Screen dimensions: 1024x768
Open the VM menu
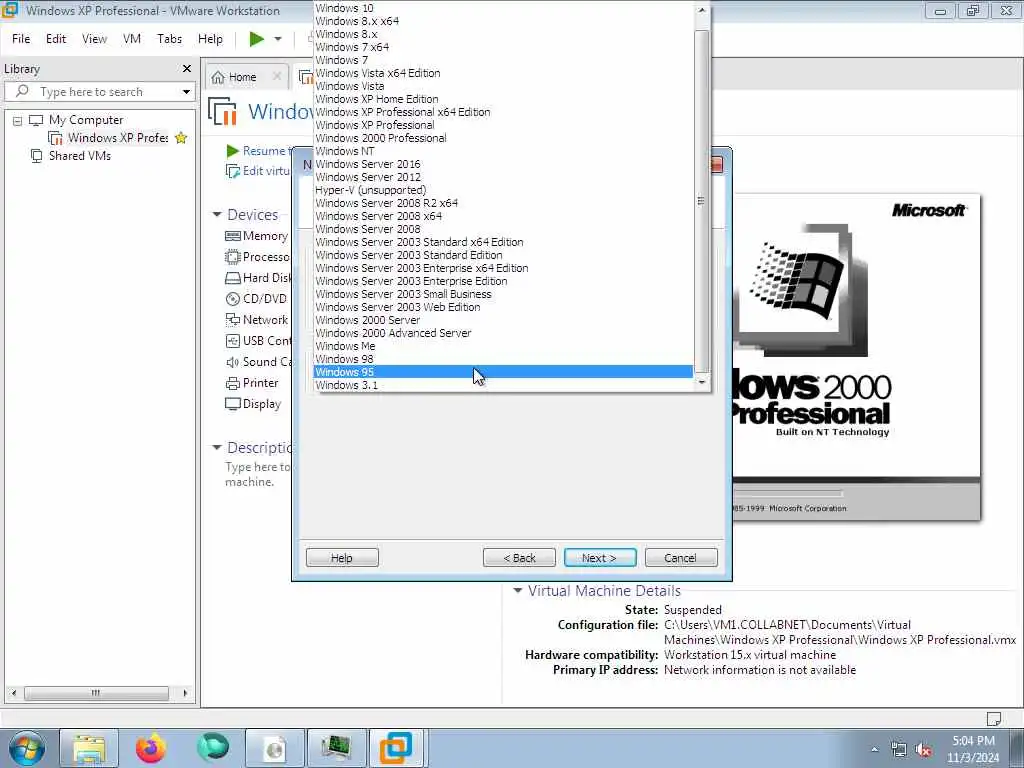tap(132, 39)
